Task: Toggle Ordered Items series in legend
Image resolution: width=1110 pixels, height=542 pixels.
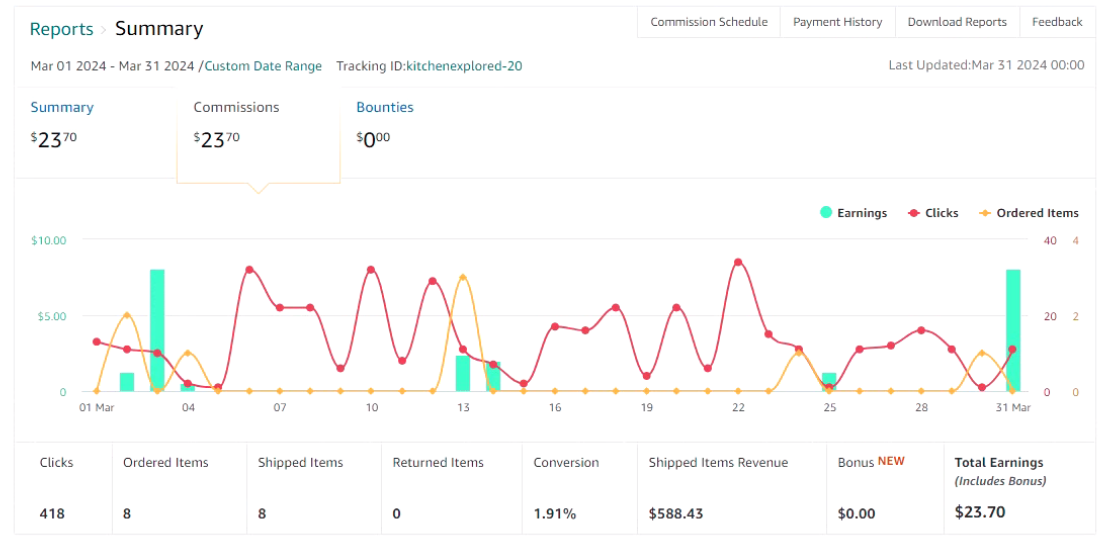Action: click(x=1029, y=213)
